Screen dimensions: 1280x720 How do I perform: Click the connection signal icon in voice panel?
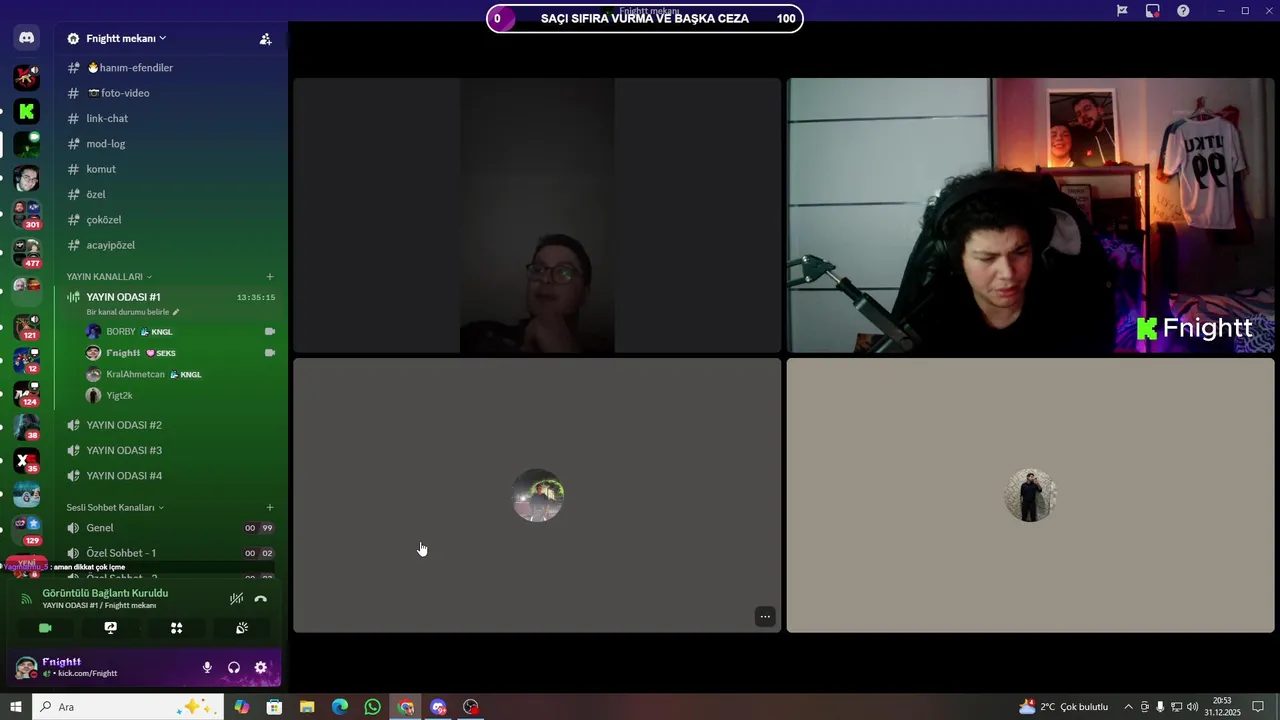[27, 599]
